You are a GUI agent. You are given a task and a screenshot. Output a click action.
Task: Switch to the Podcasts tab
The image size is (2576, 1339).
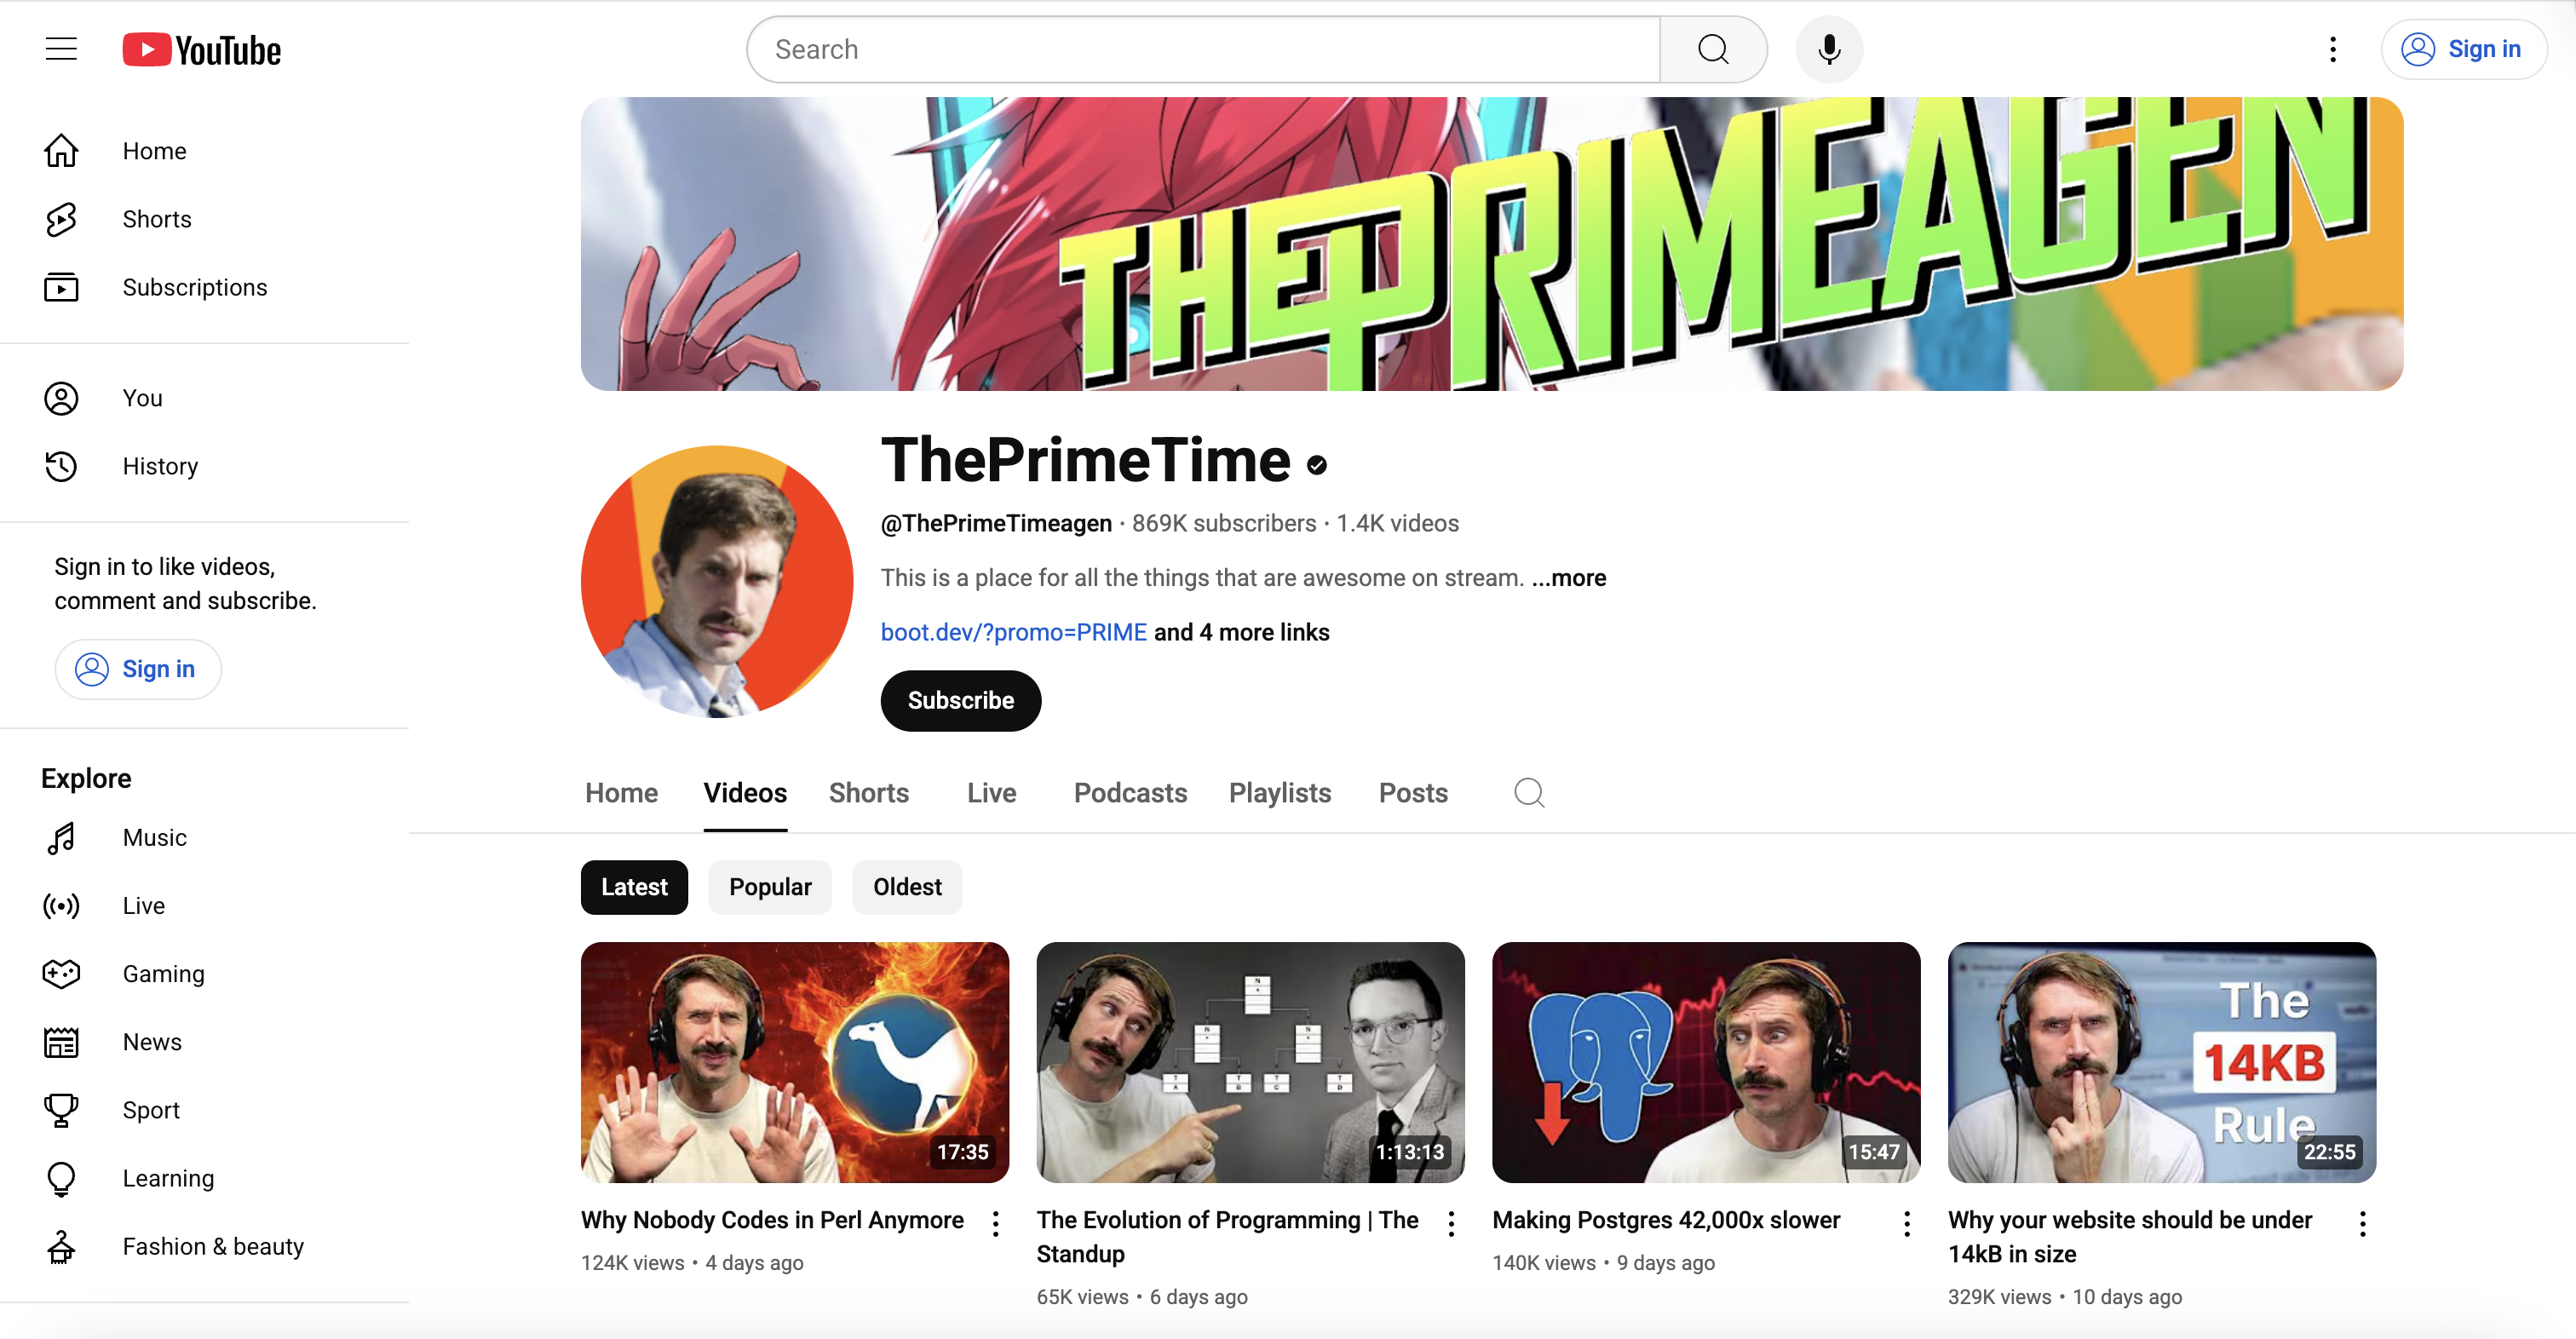click(1130, 793)
